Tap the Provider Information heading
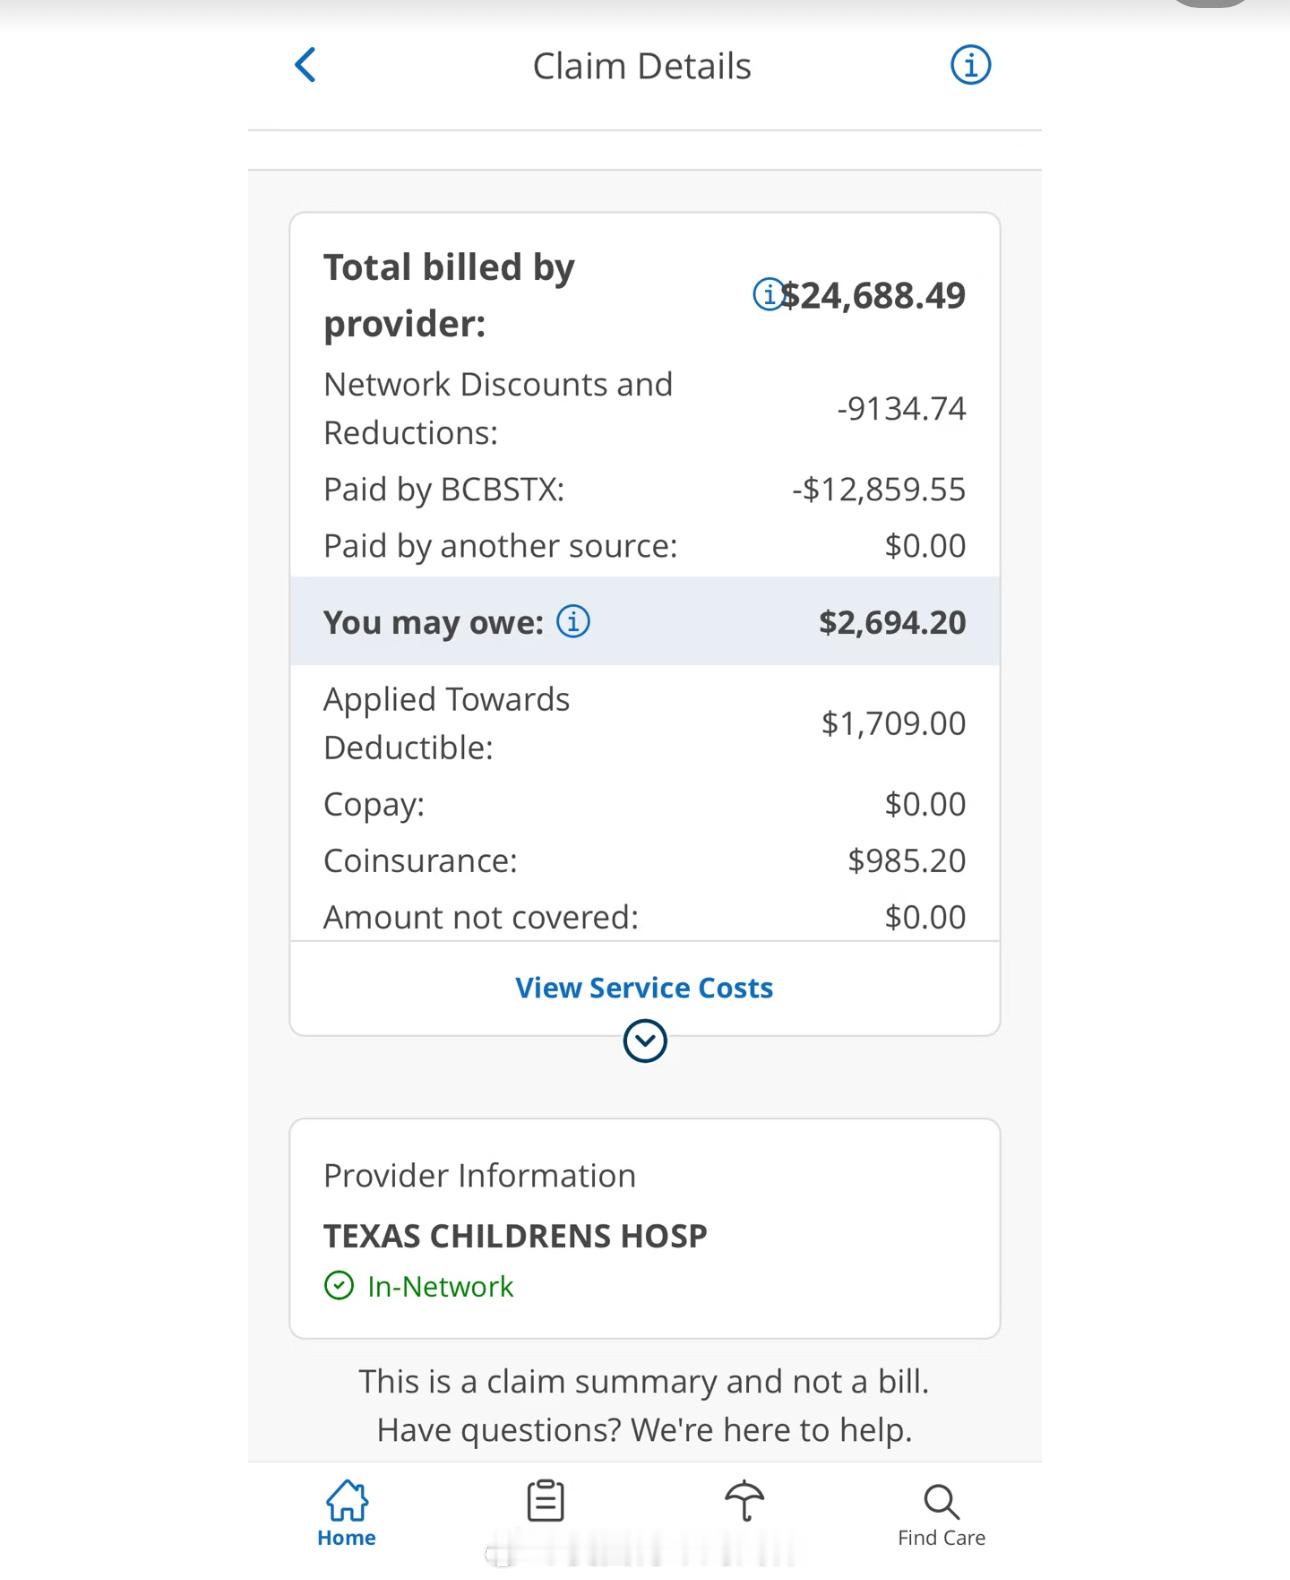Viewport: 1290px width, 1580px height. point(479,1175)
